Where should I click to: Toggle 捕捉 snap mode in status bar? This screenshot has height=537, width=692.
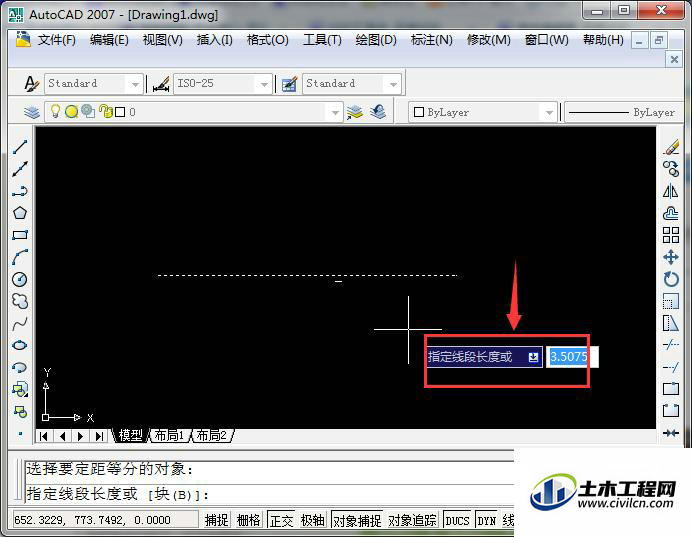[217, 520]
